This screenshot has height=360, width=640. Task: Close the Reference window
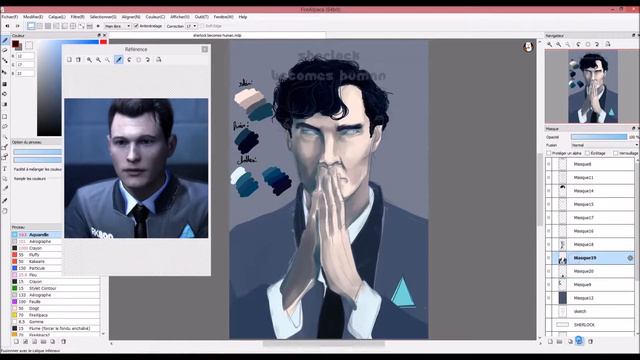[204, 49]
